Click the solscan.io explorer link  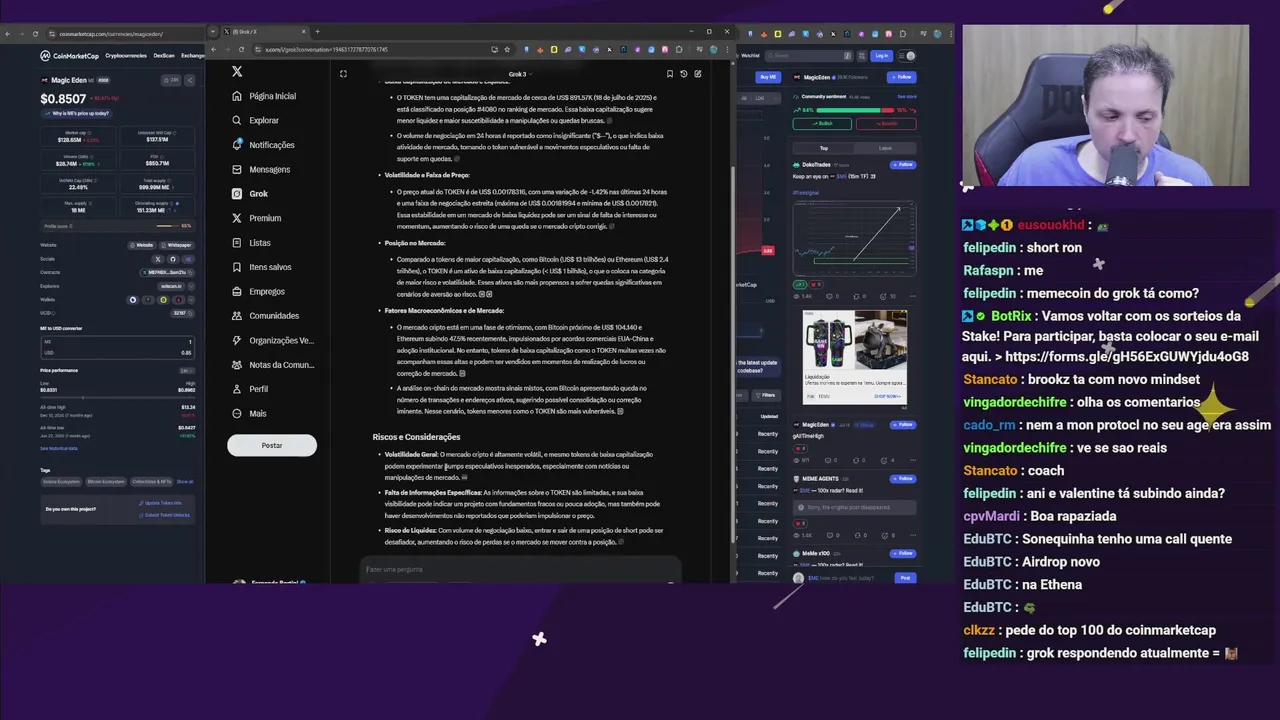[171, 286]
